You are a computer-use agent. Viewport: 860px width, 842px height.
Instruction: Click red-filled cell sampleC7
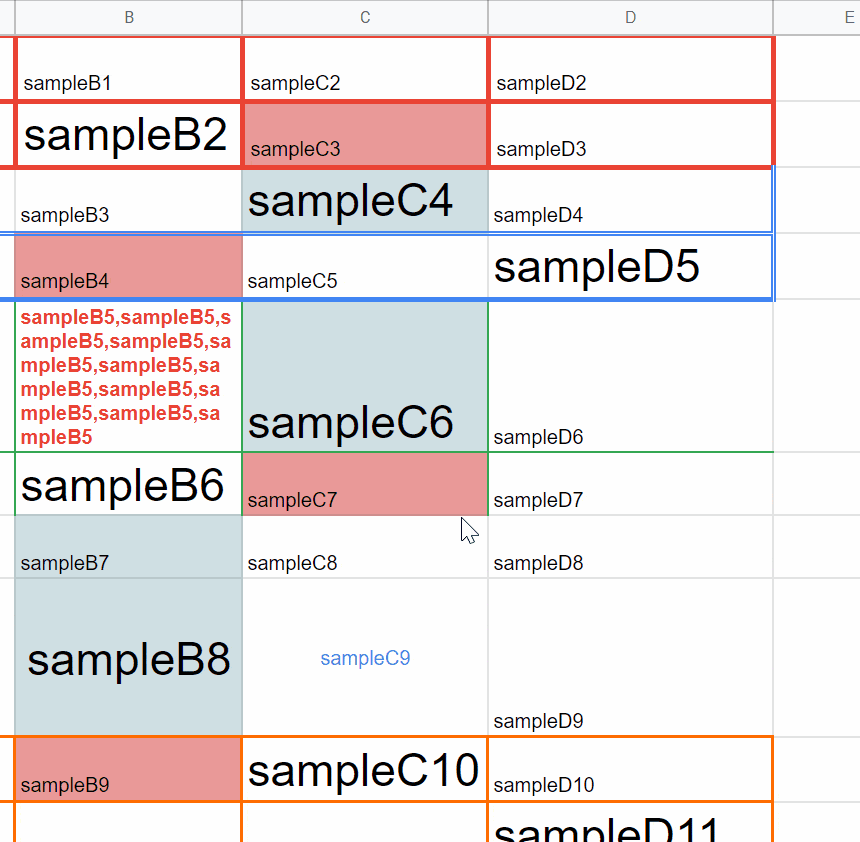pyautogui.click(x=365, y=484)
